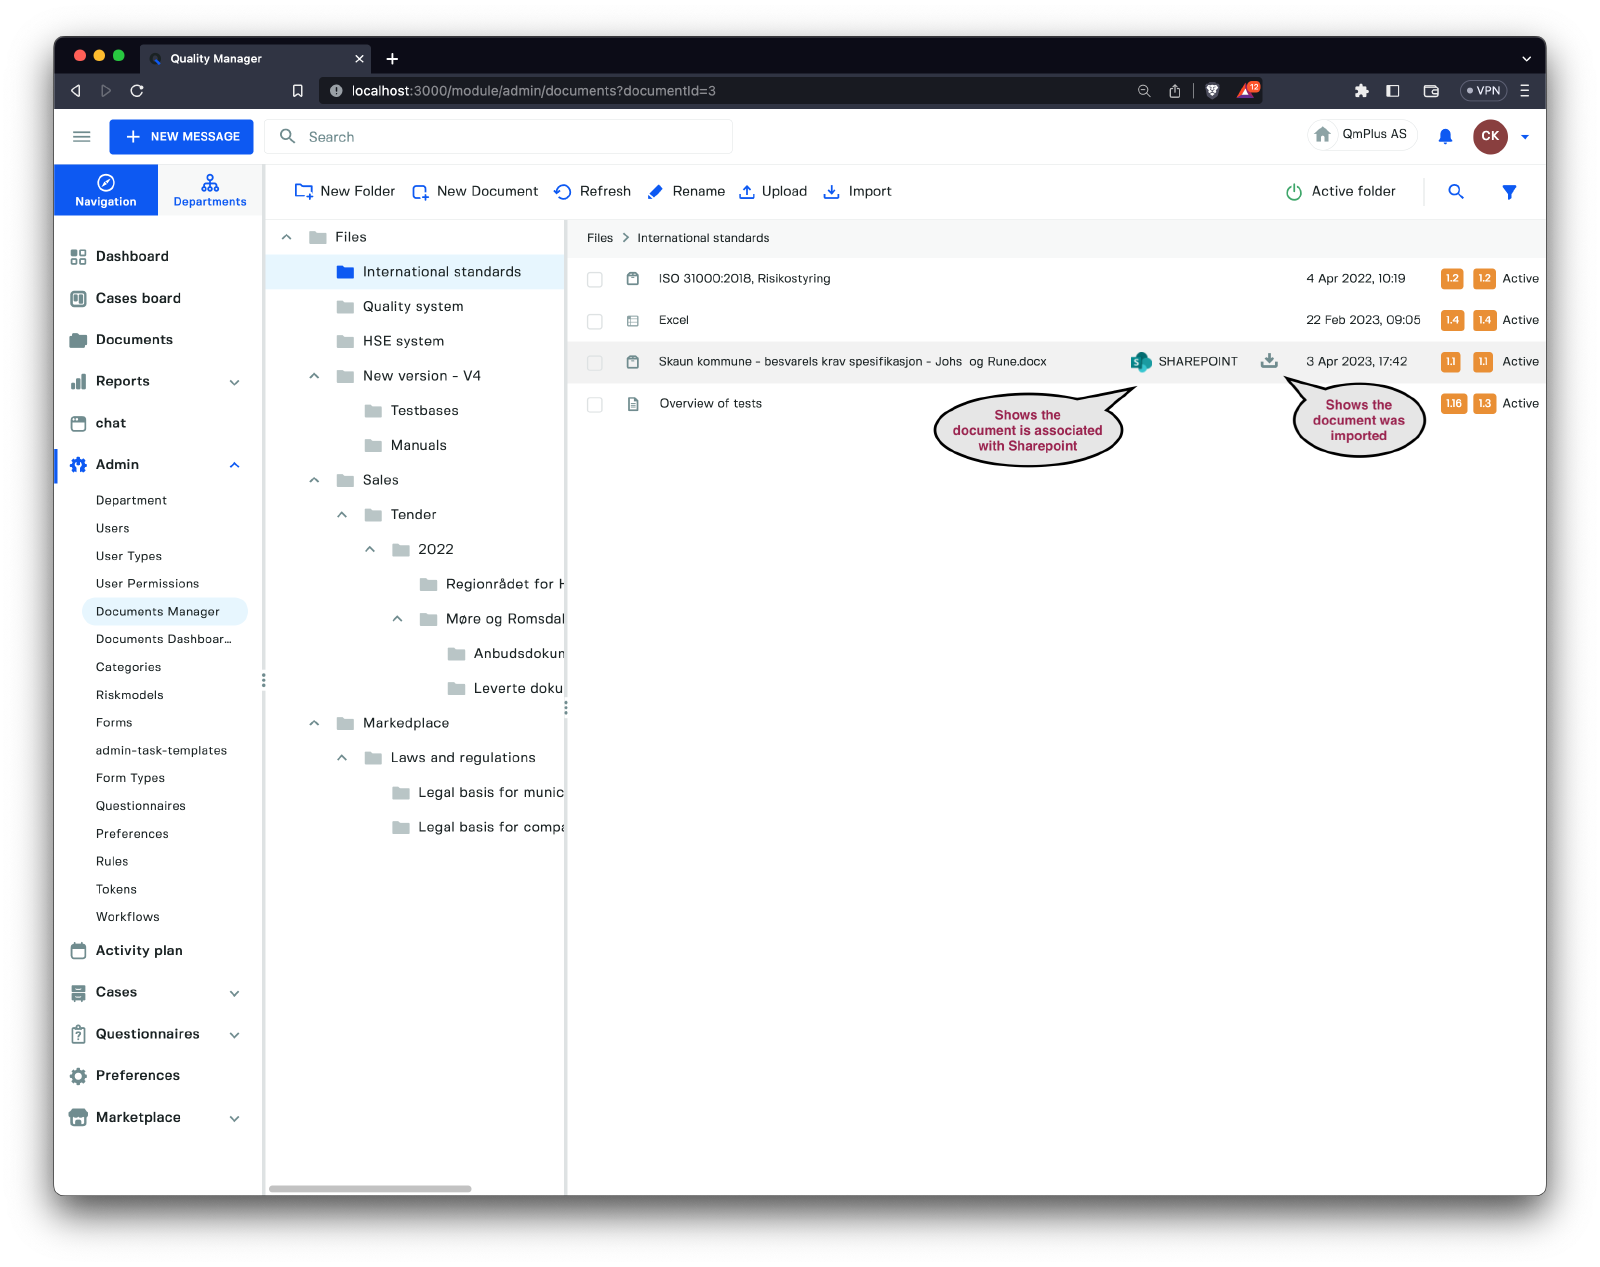This screenshot has height=1267, width=1600.
Task: Switch to the Departments tab
Action: (210, 190)
